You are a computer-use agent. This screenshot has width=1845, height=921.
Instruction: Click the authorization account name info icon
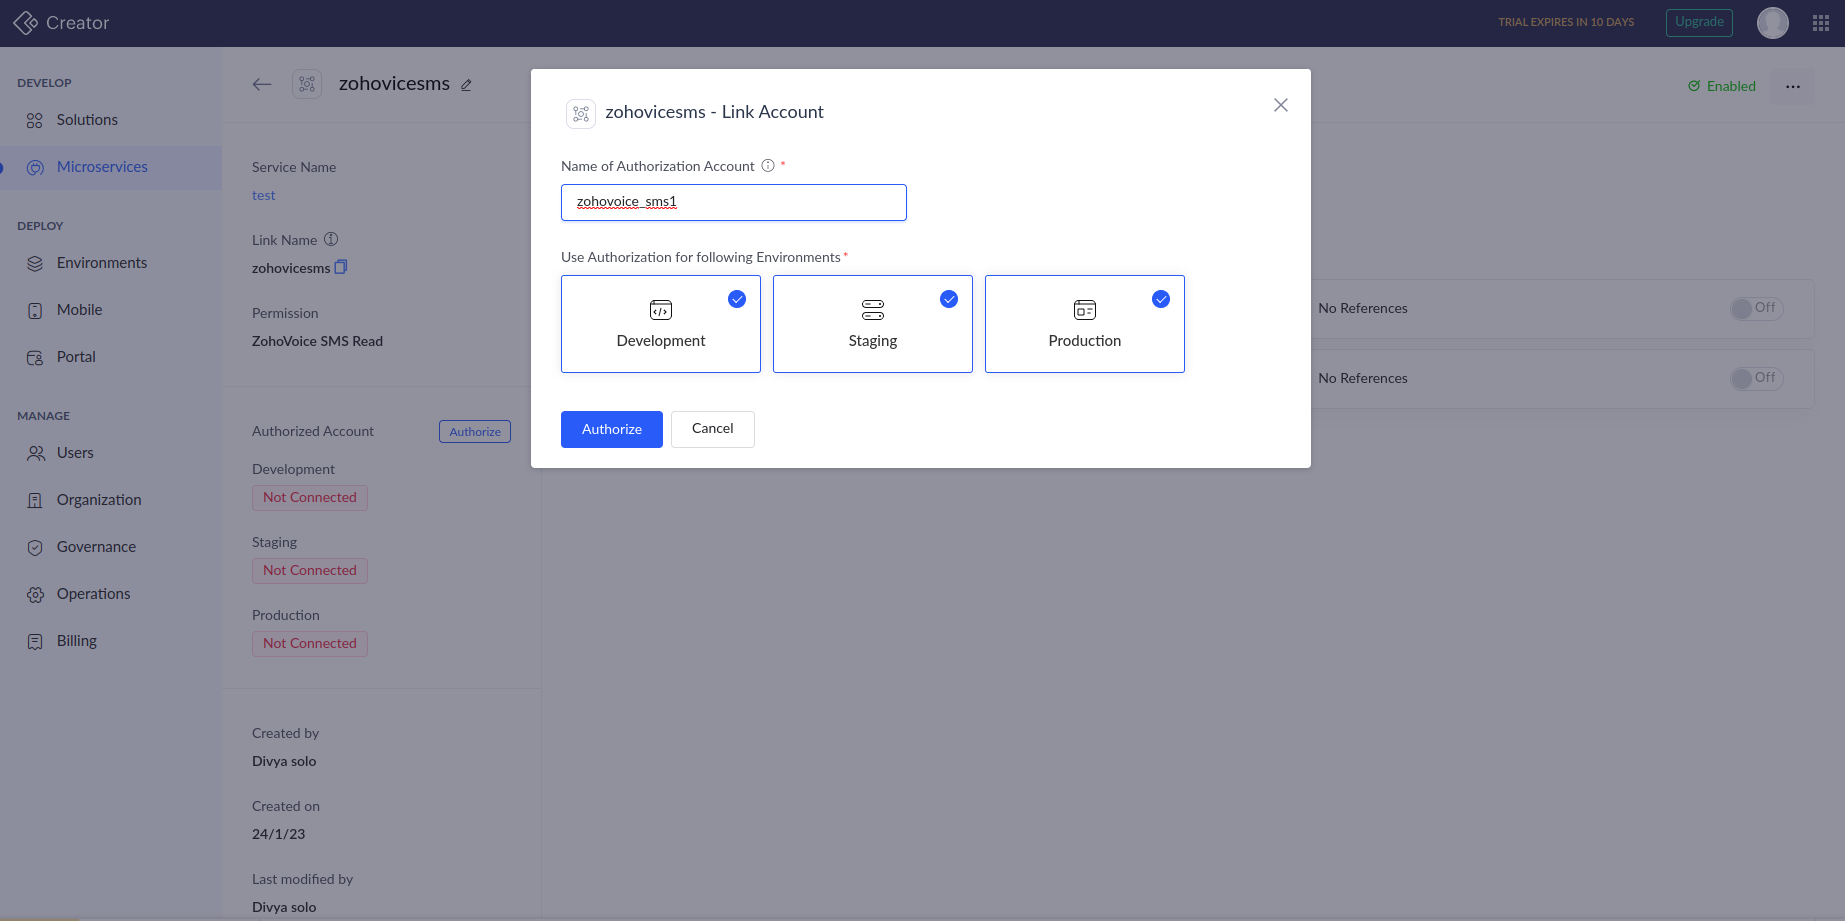[768, 166]
